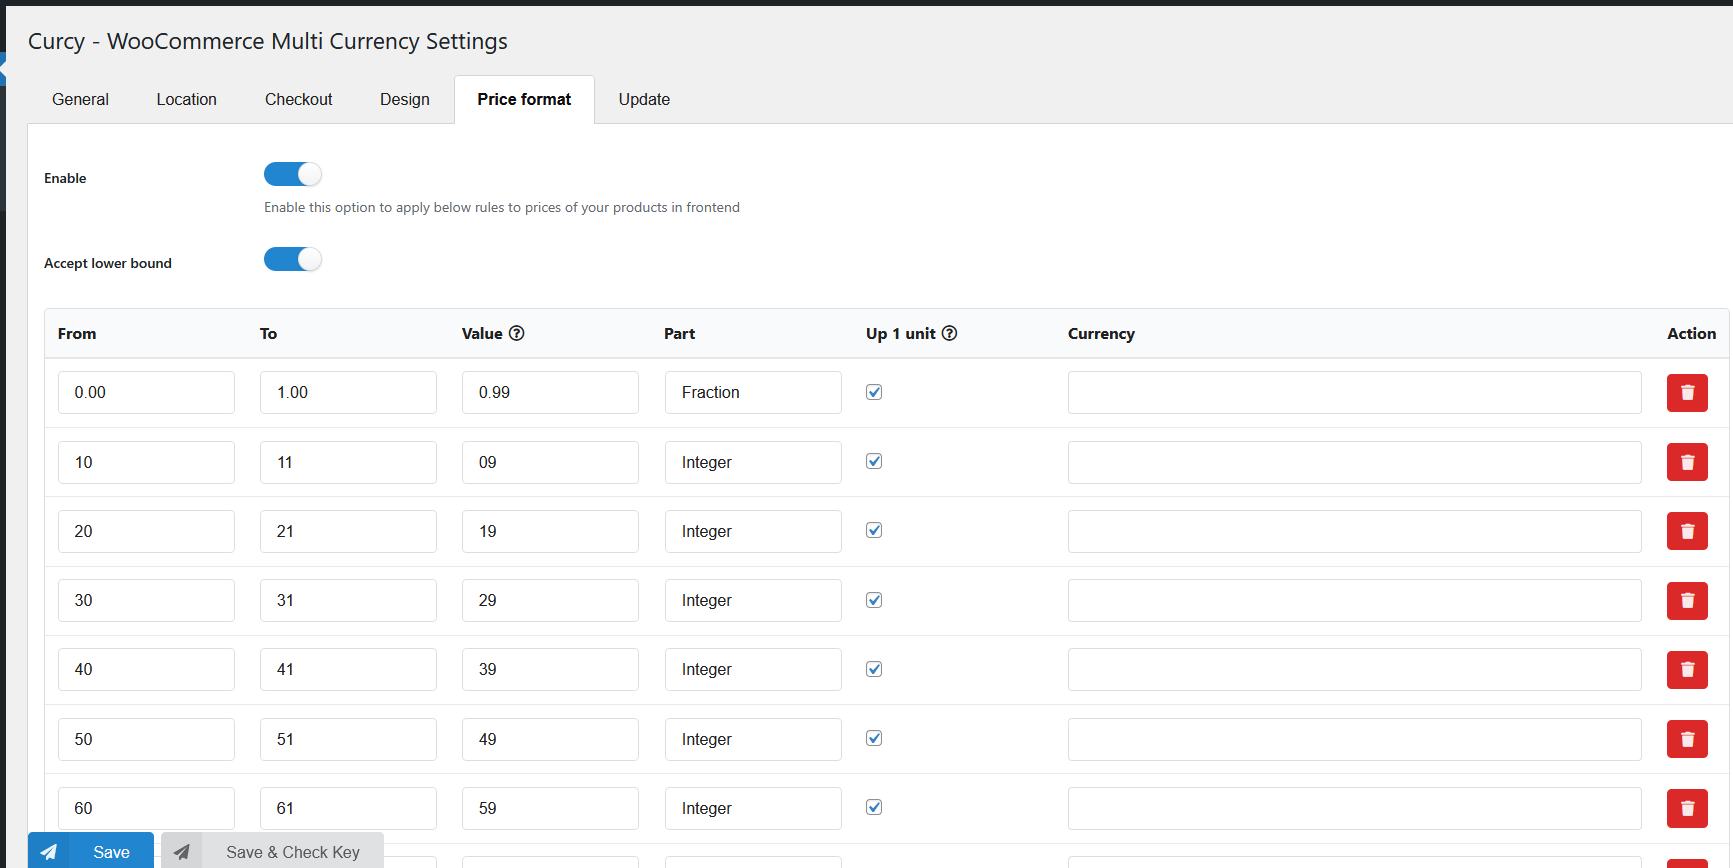The width and height of the screenshot is (1733, 868).
Task: Switch to the Update tab
Action: 644,99
